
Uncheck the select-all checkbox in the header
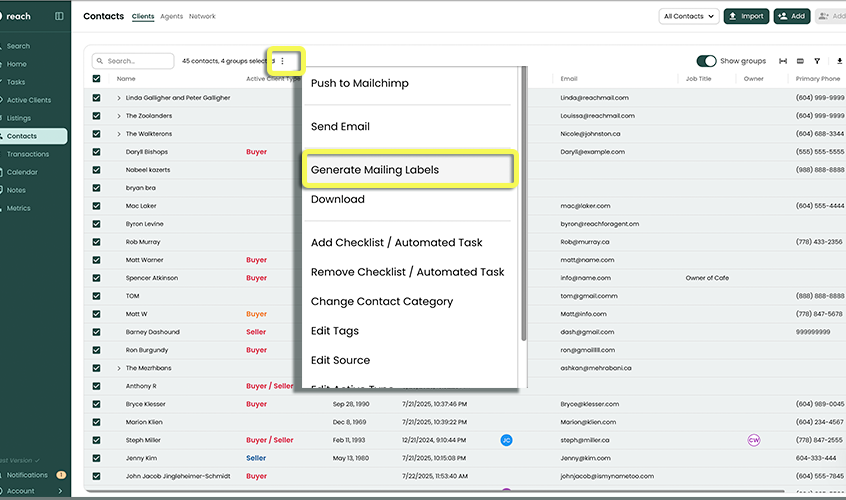(x=96, y=78)
